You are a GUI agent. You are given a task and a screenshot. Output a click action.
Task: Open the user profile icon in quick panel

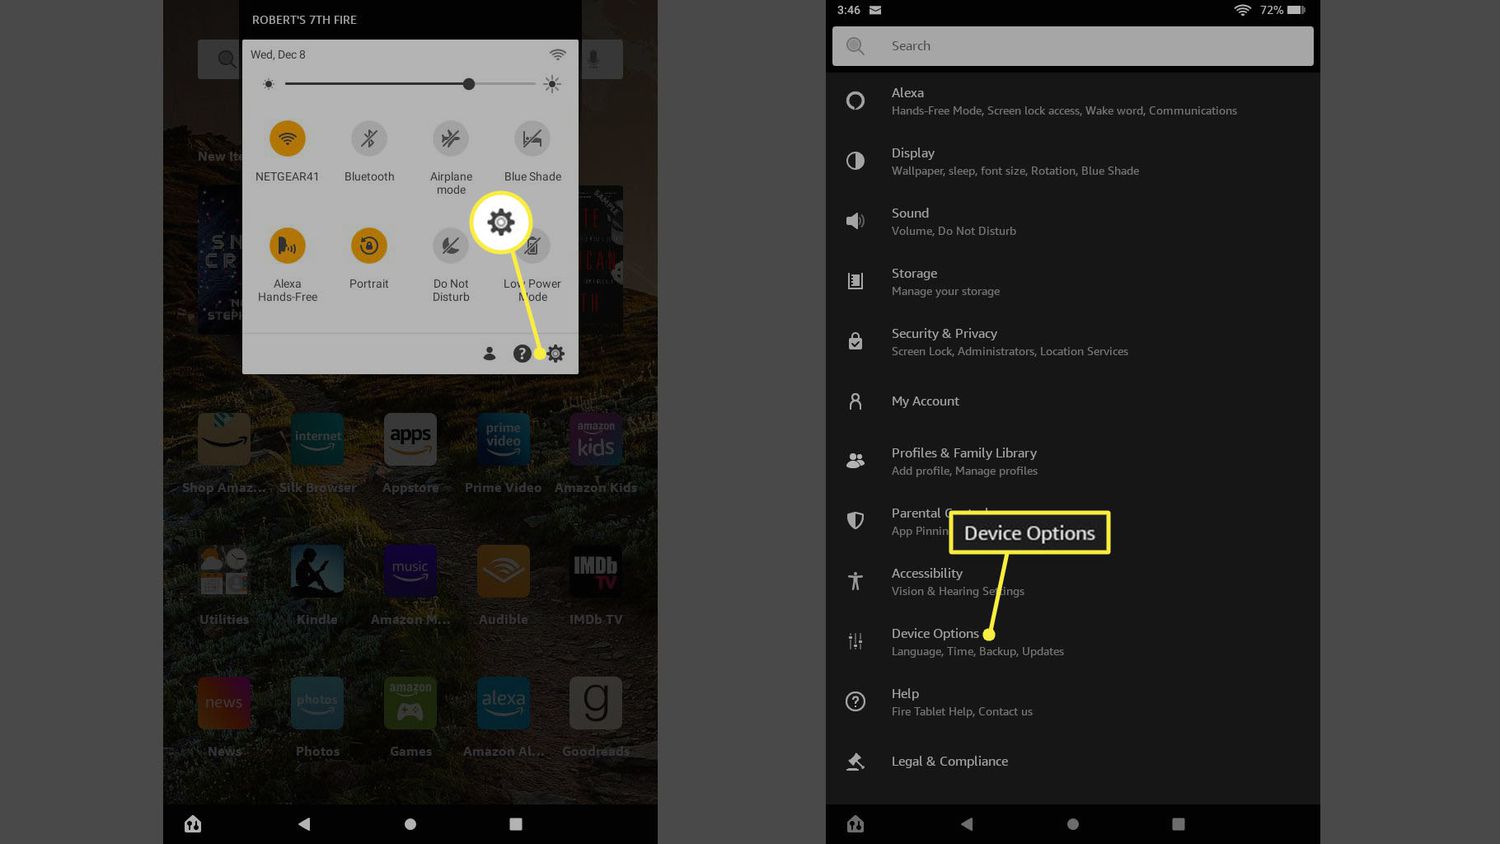(489, 353)
